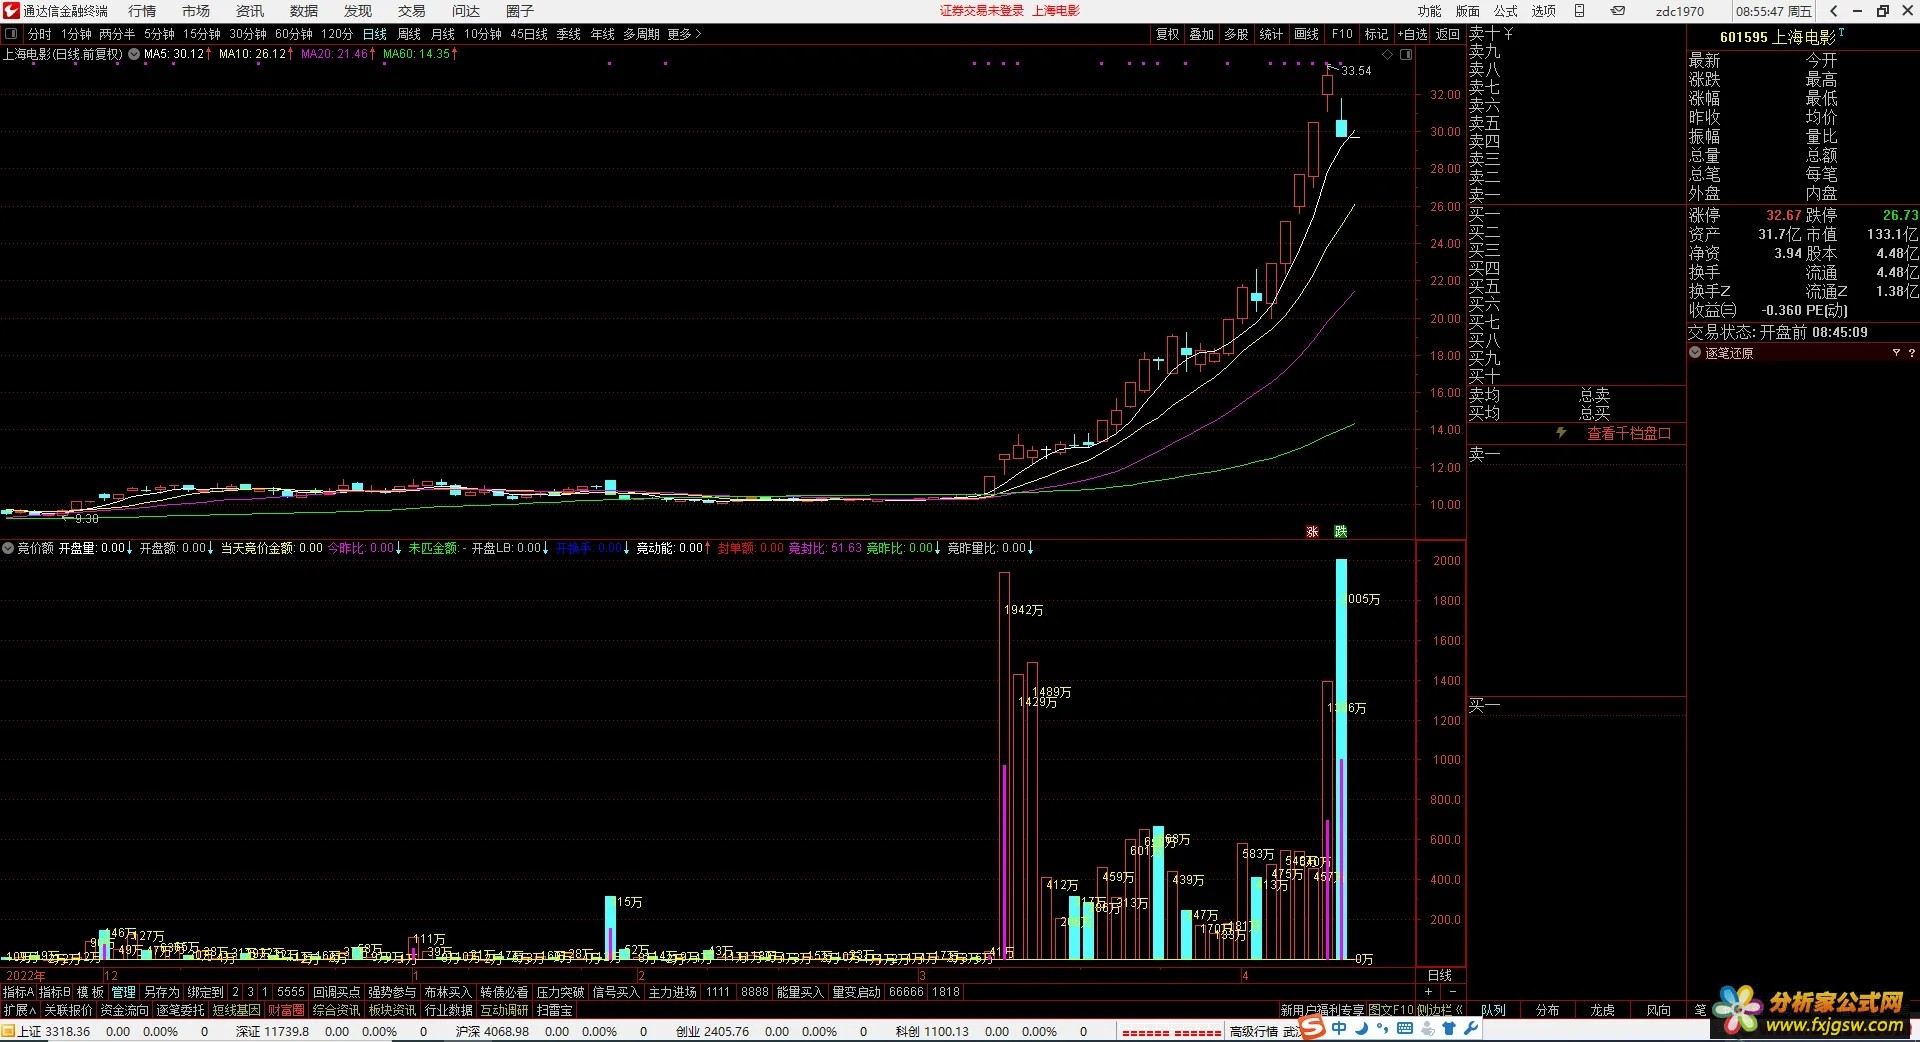Viewport: 1920px width, 1042px height.
Task: Open the 指标A indicator list
Action: point(18,992)
